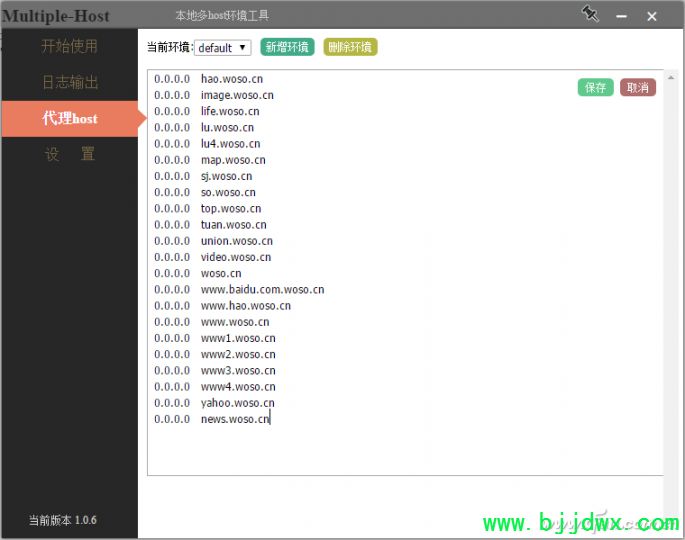
Task: Switch to the 开始使用 tab
Action: click(x=69, y=46)
